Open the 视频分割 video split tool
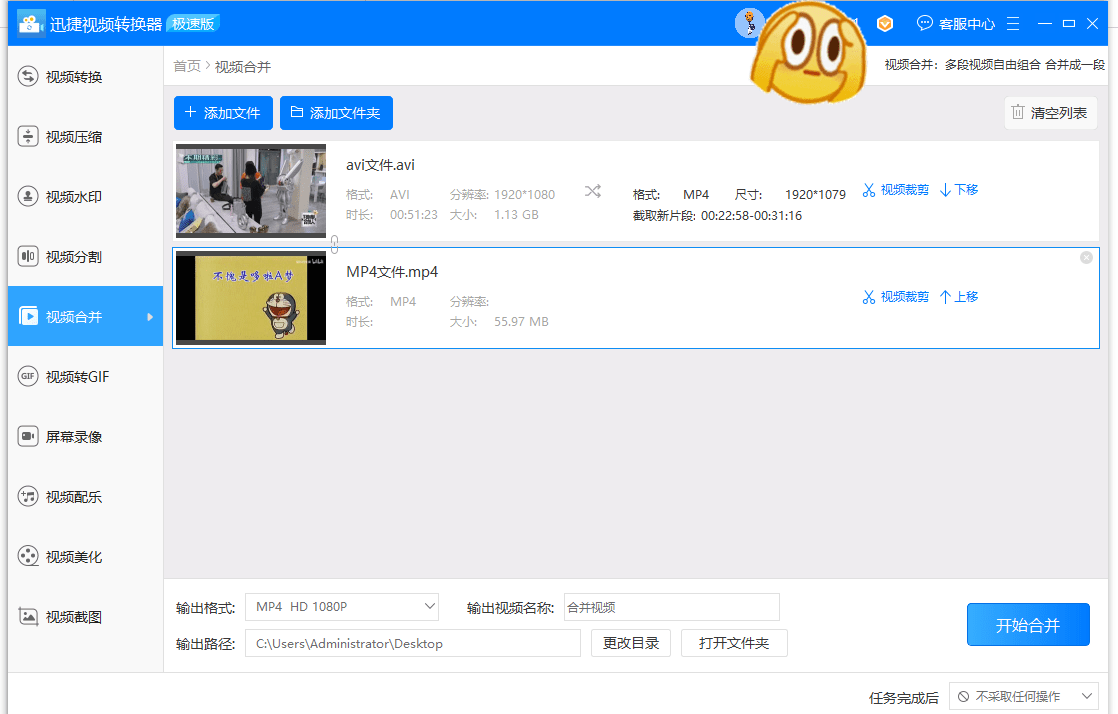The width and height of the screenshot is (1118, 714). [x=74, y=257]
